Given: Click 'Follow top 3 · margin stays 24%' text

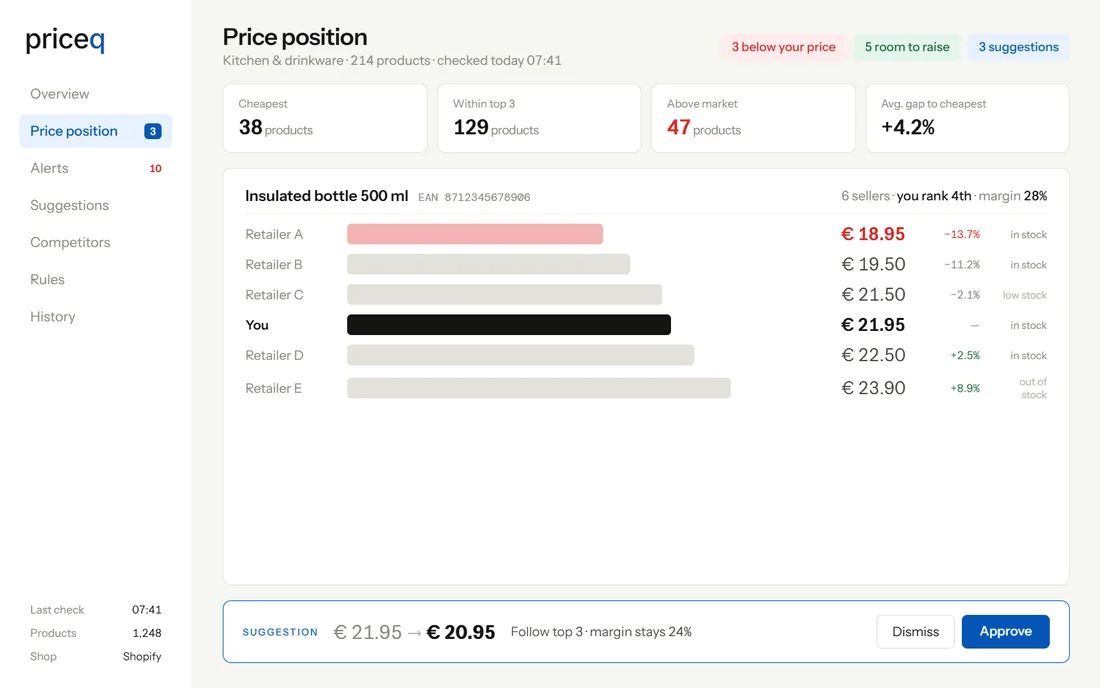Looking at the screenshot, I should [x=601, y=632].
